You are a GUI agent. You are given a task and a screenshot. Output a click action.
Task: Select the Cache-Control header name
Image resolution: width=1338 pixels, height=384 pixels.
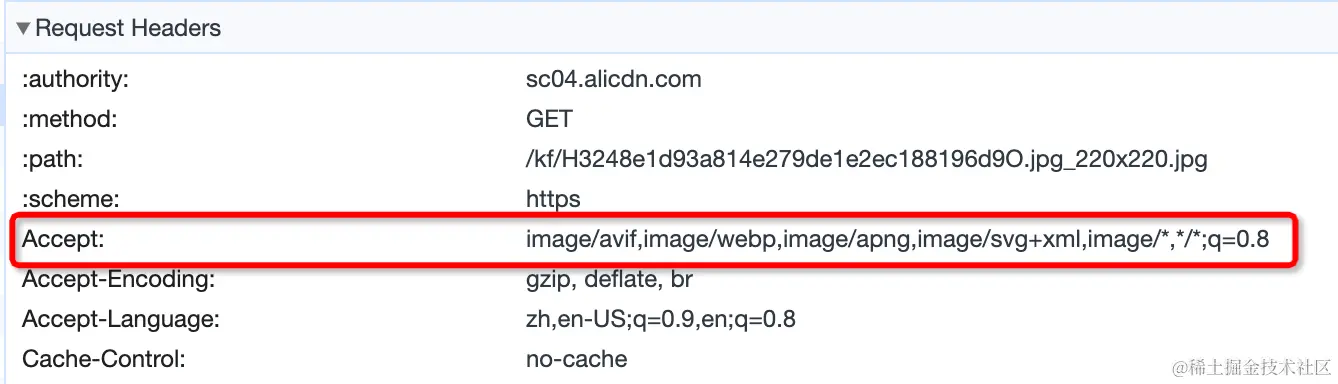click(x=104, y=358)
